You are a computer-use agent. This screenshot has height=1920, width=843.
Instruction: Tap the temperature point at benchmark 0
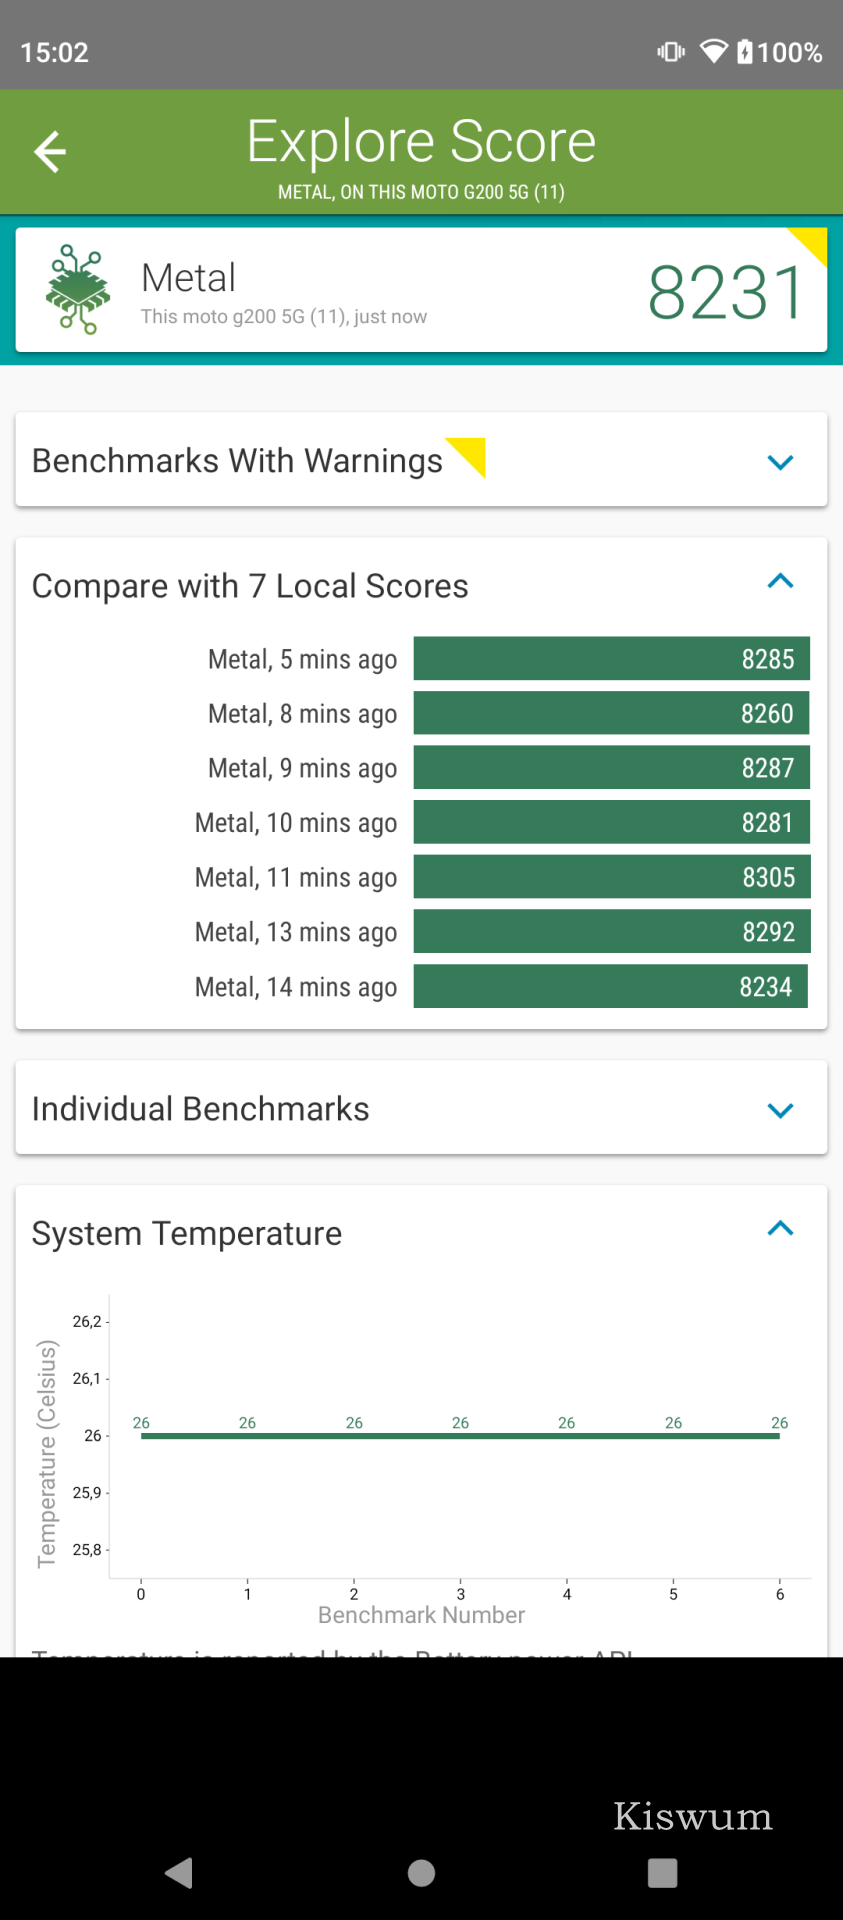141,1435
